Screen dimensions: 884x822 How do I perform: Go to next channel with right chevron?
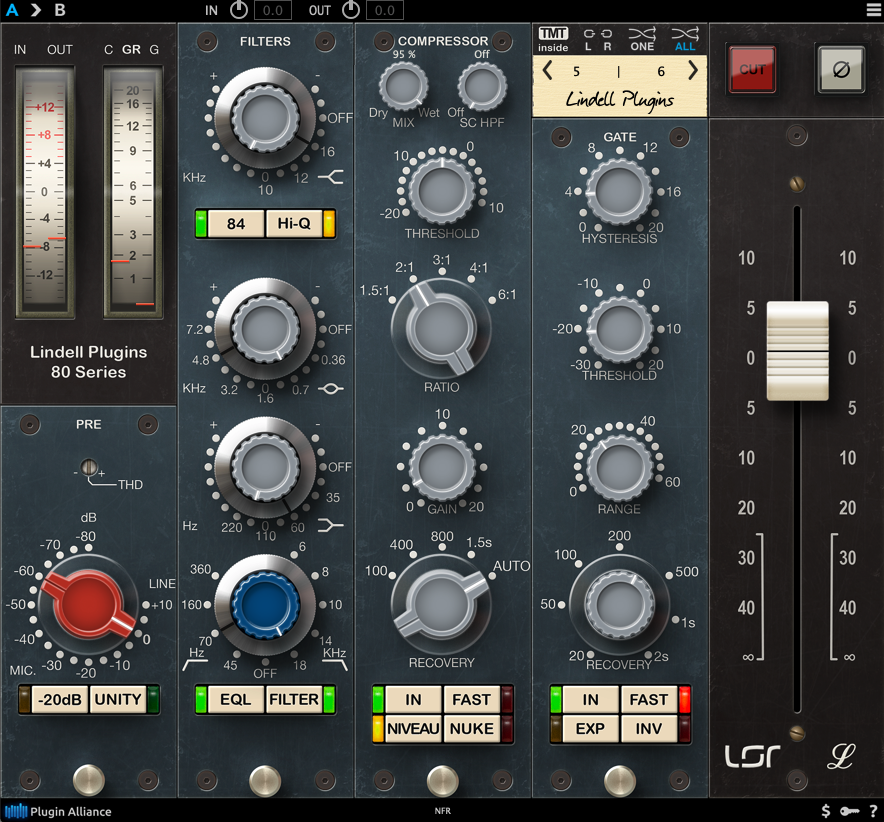point(693,71)
